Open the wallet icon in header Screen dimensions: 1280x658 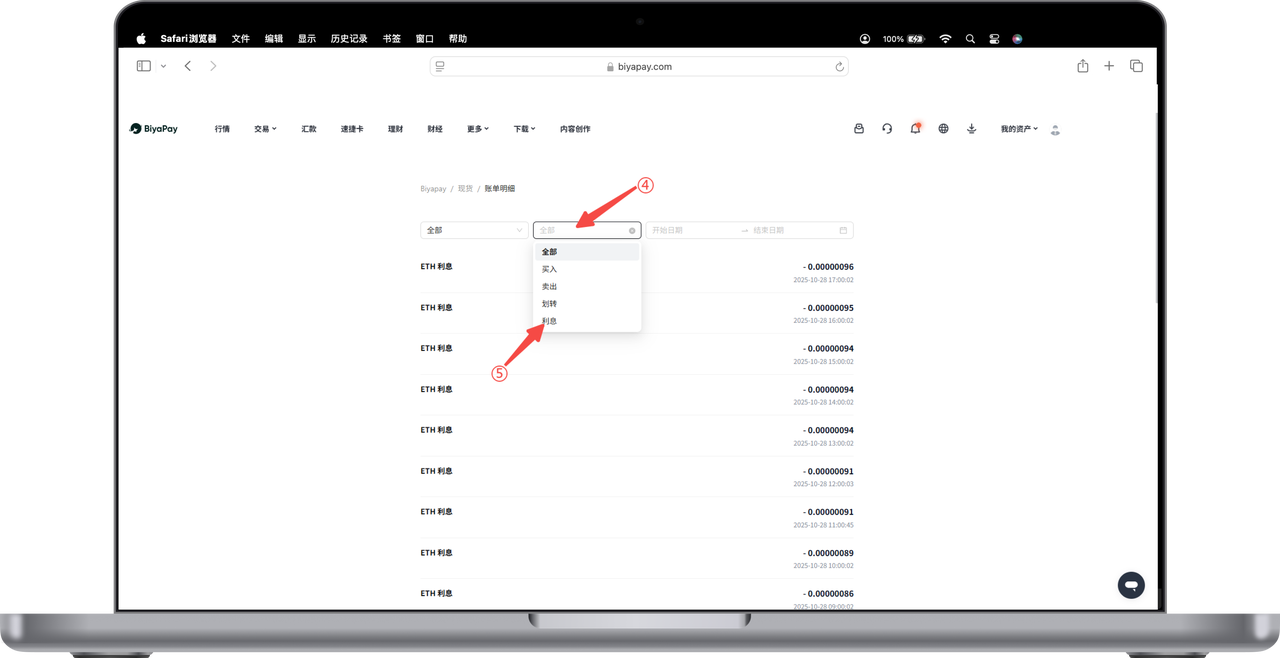click(859, 129)
